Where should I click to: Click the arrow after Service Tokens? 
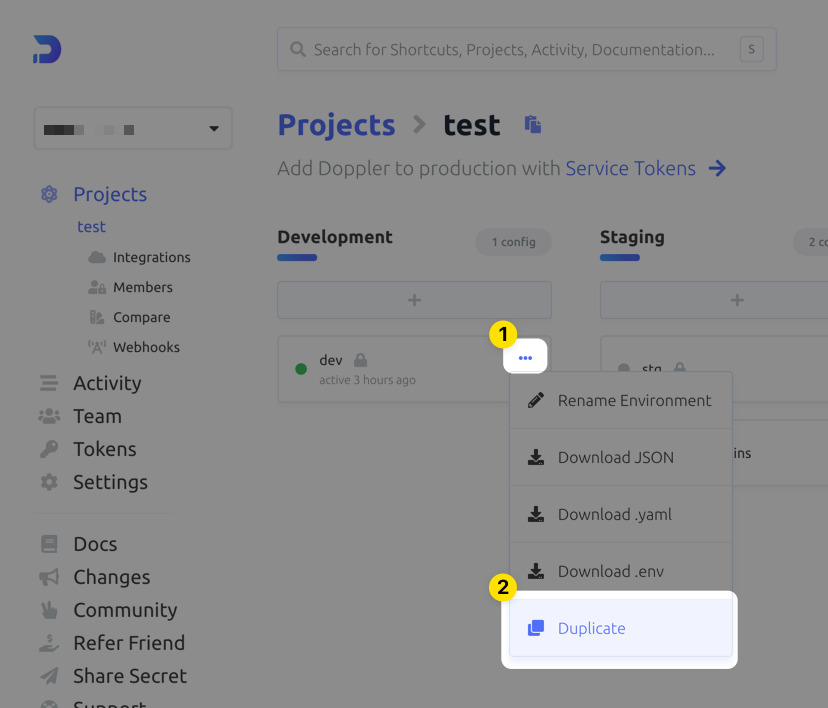tap(717, 168)
